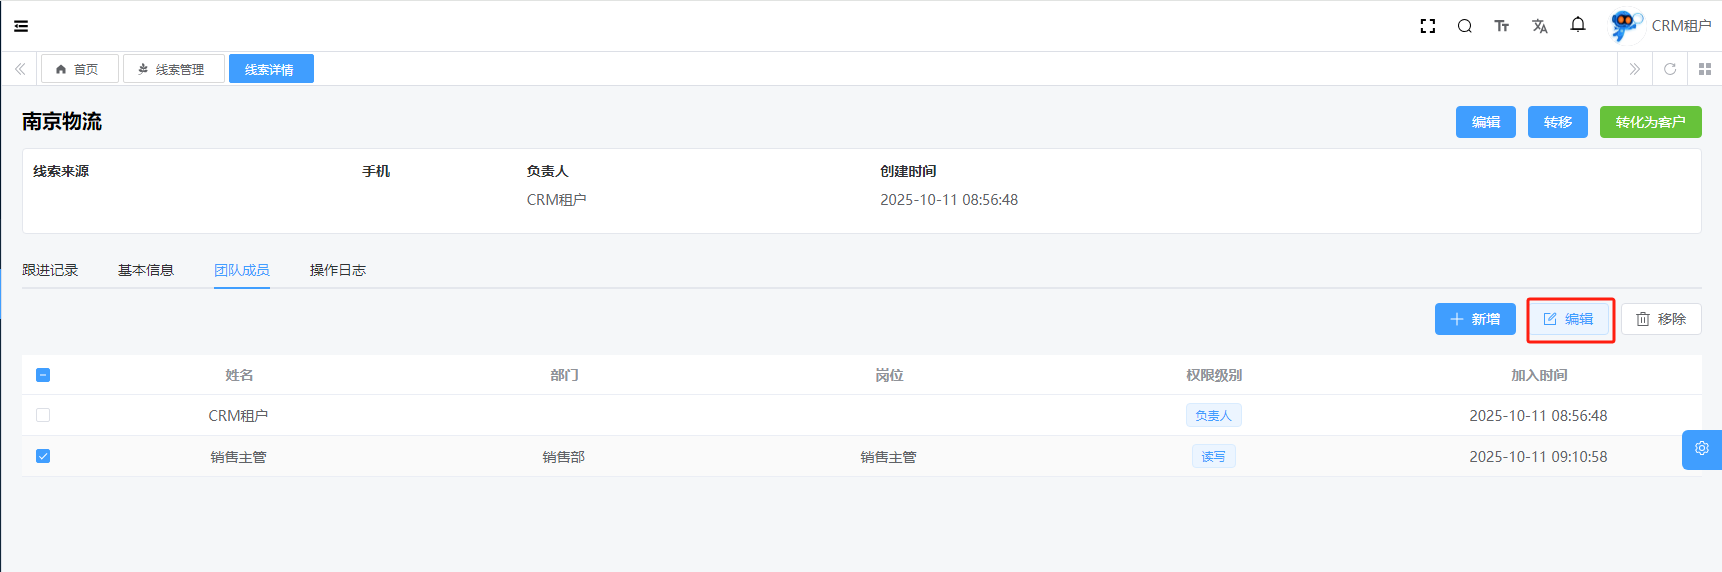Open the notification bell
Screen dimensions: 1722x572
(x=1578, y=25)
